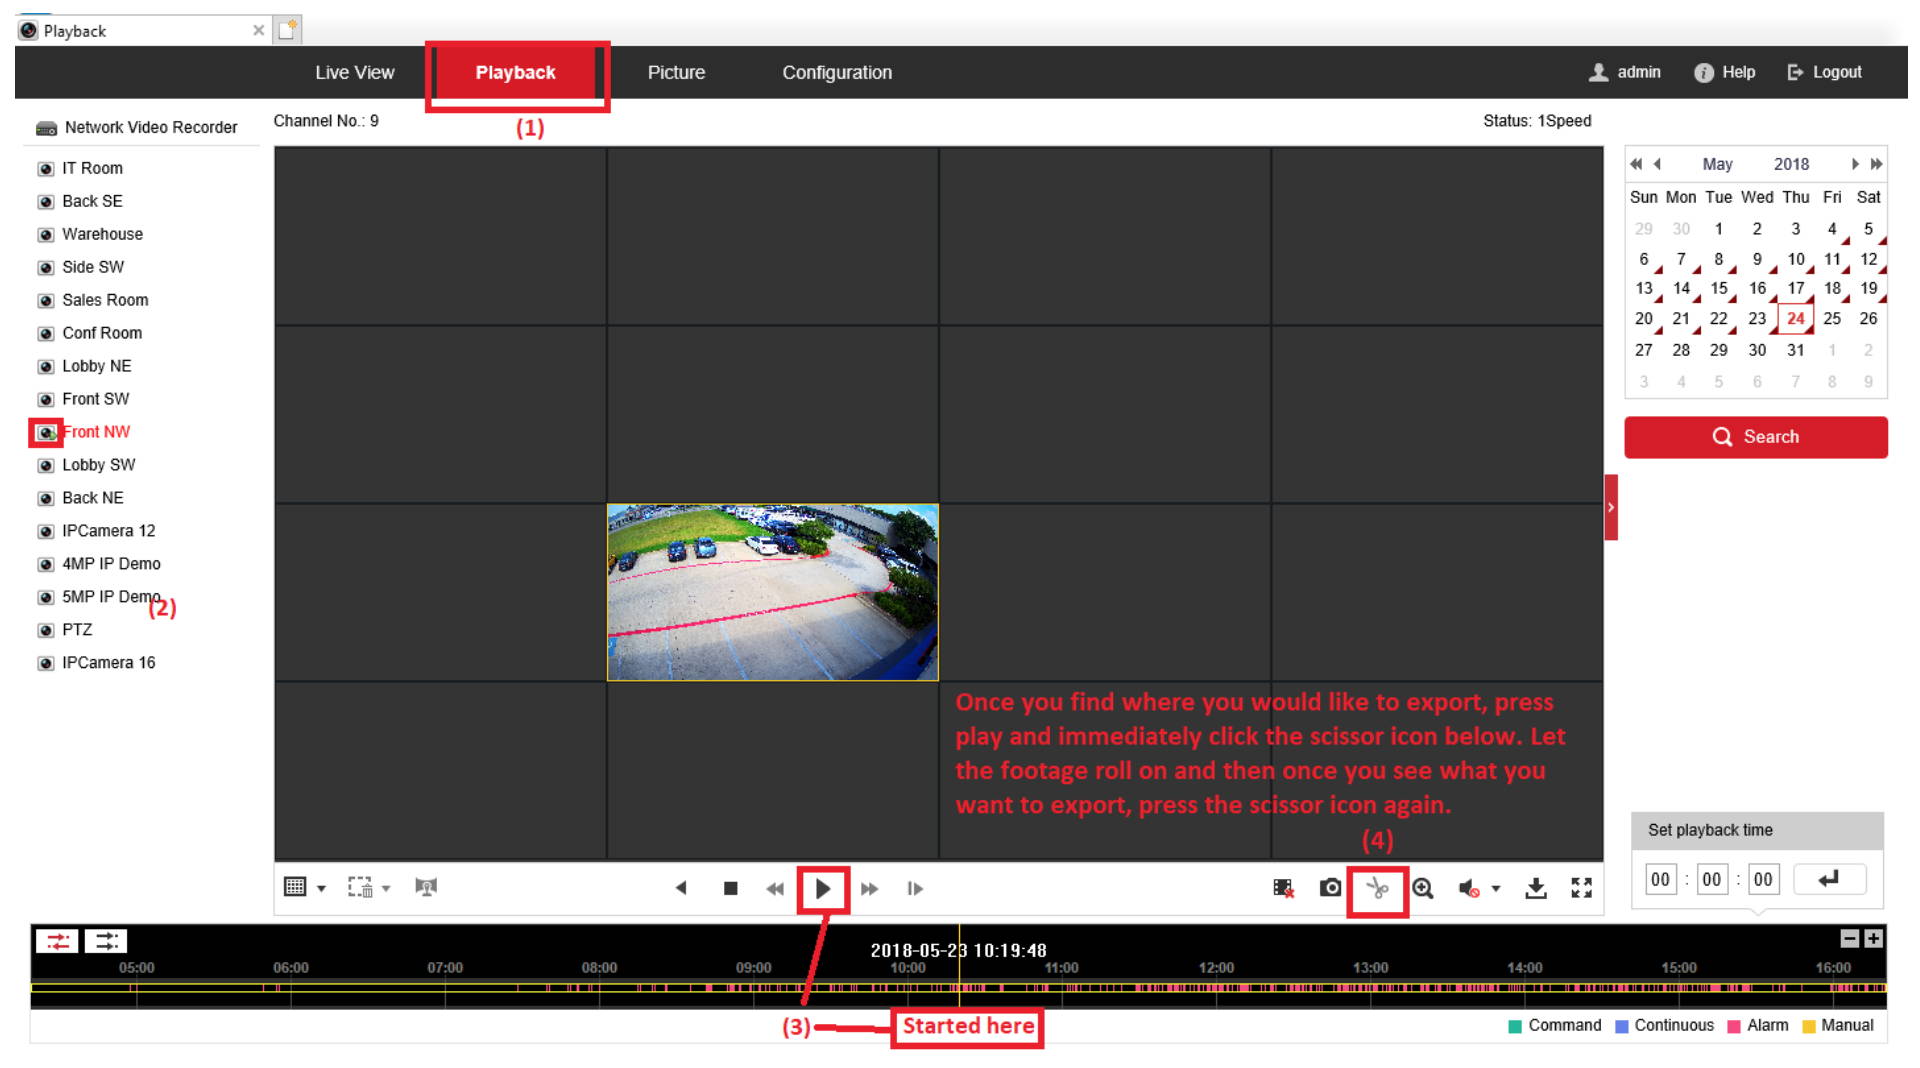This screenshot has width=1920, height=1068.
Task: Open the Picture tab
Action: pos(676,72)
